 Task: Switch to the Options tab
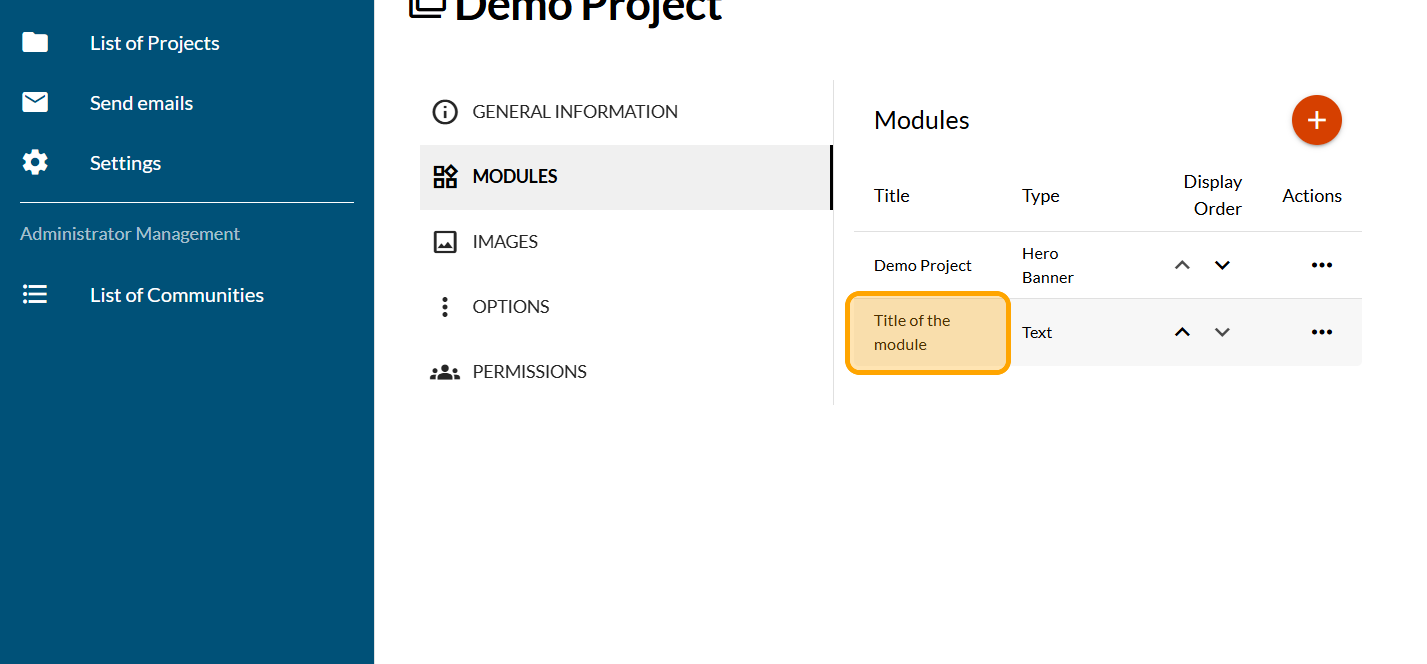[510, 307]
